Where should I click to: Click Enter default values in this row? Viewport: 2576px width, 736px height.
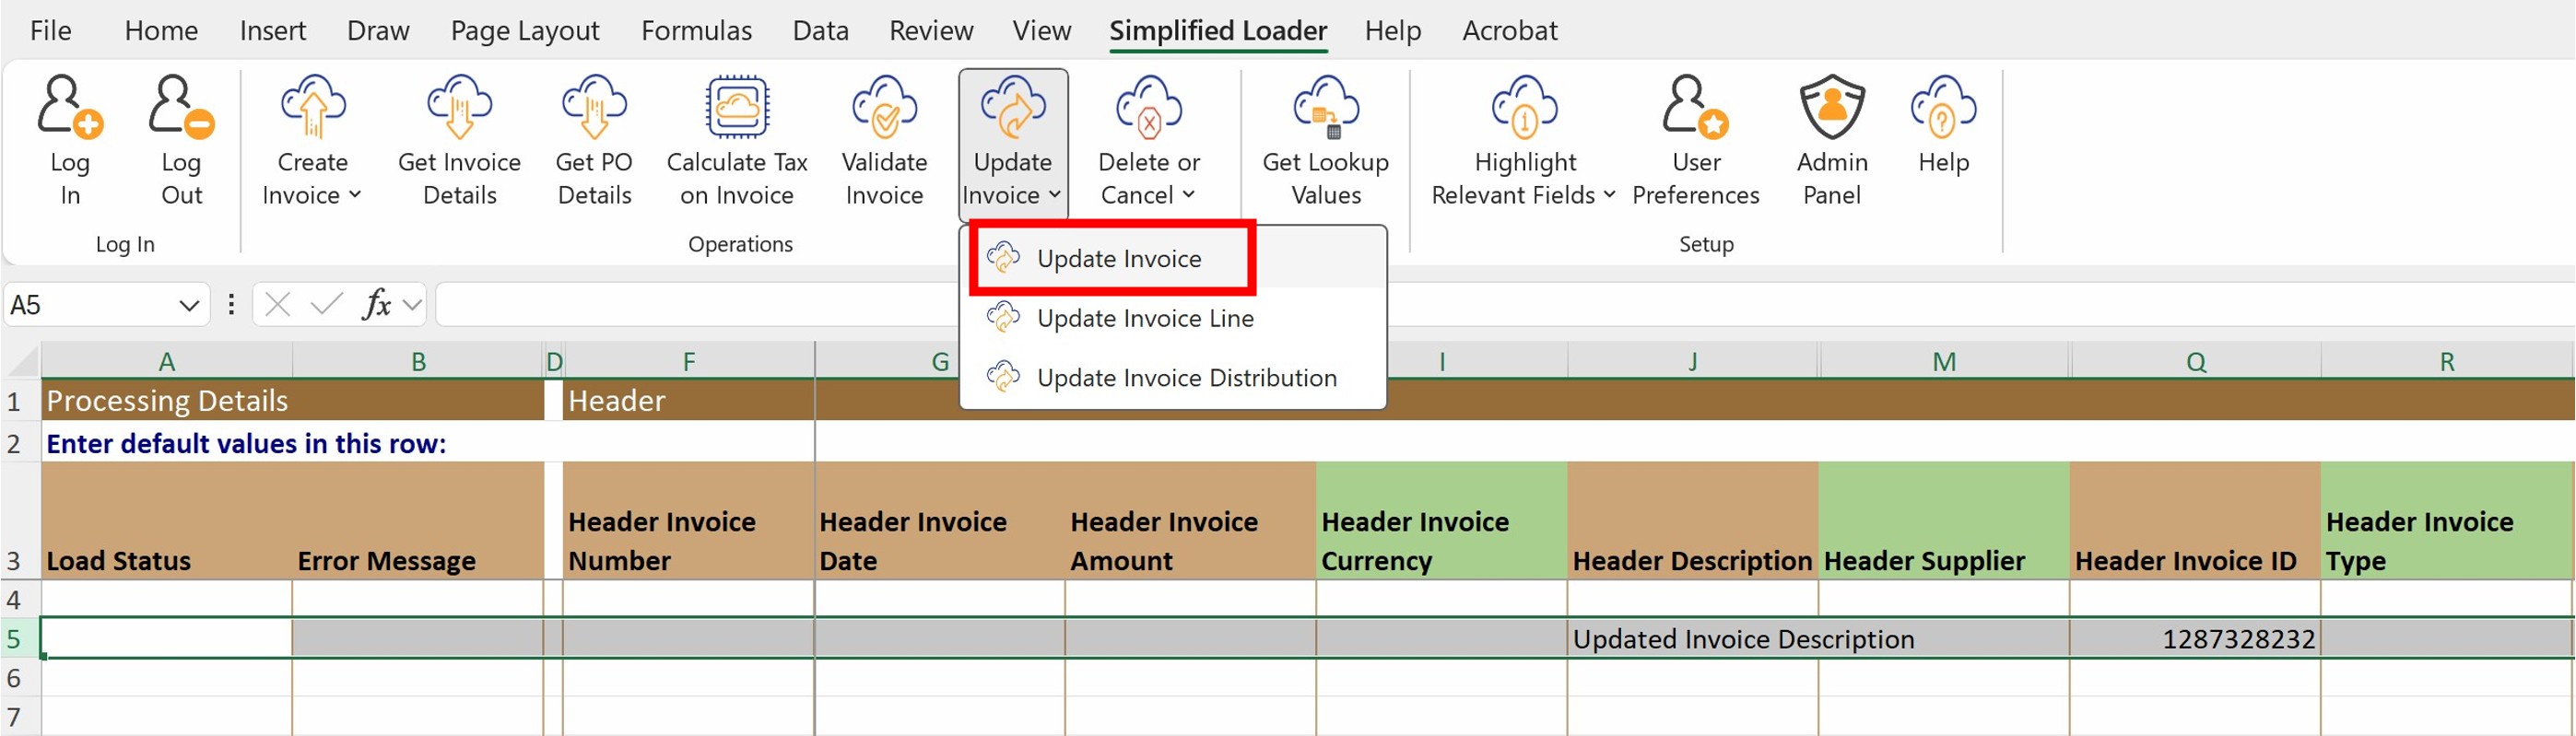(246, 443)
